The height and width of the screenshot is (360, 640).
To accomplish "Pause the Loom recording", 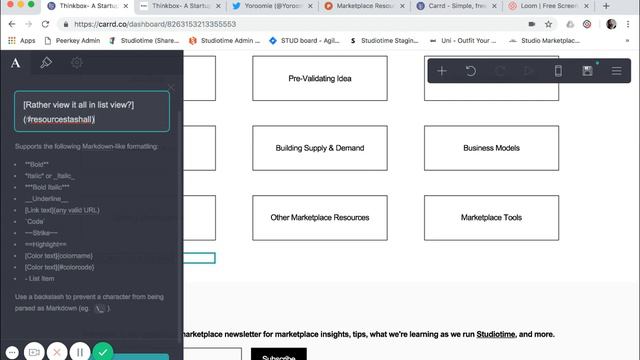I will pyautogui.click(x=80, y=352).
